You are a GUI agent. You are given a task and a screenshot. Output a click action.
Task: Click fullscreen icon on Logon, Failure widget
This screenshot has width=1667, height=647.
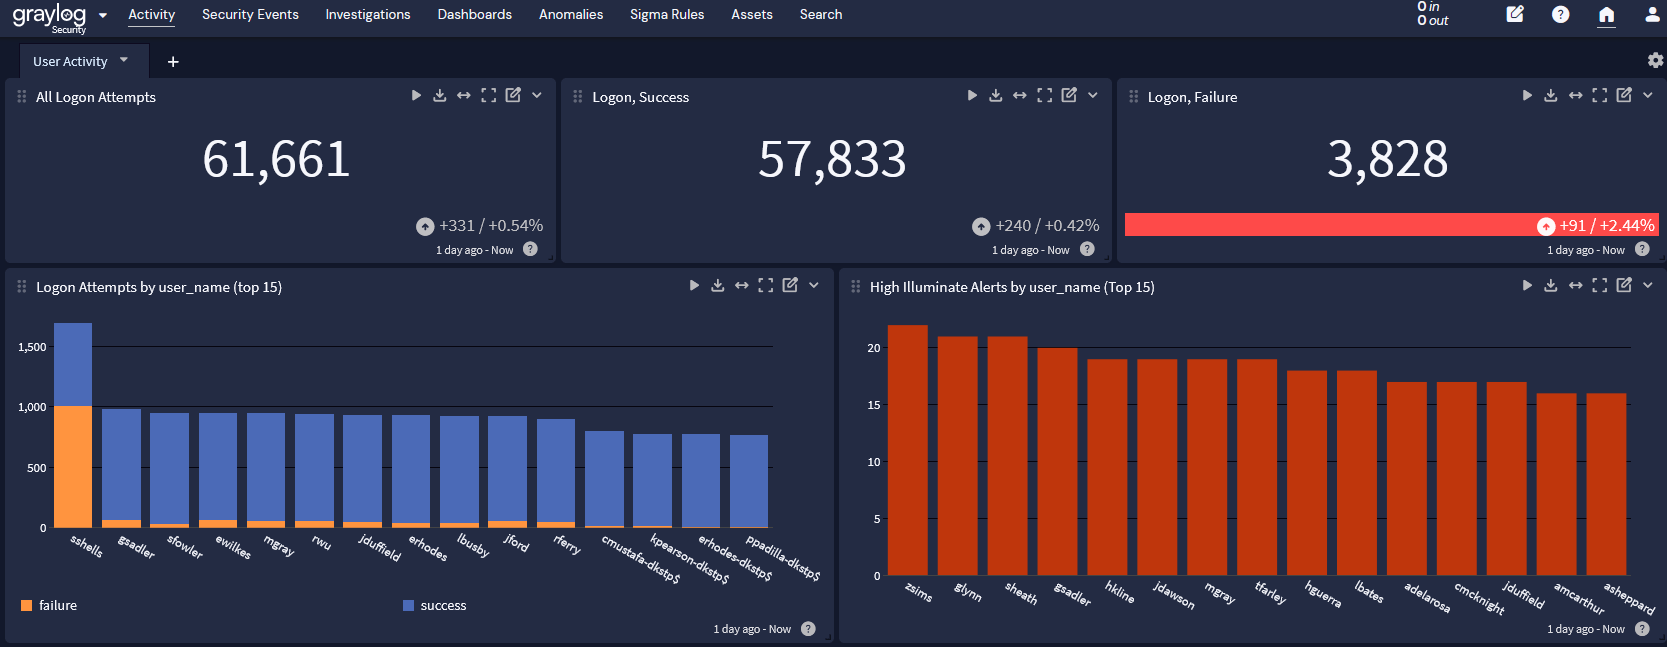click(1600, 95)
